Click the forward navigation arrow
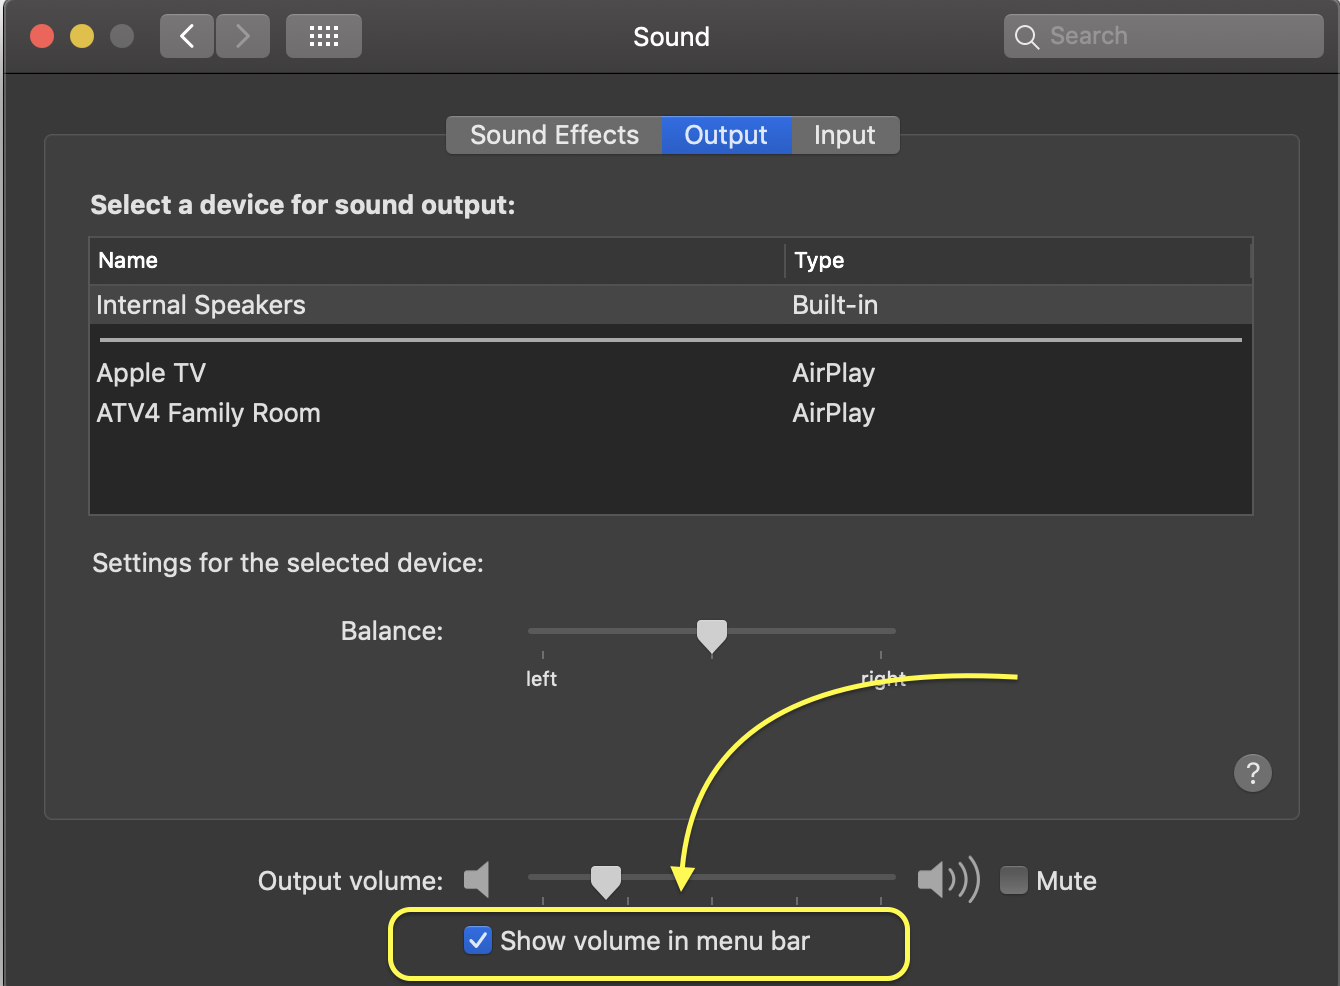This screenshot has height=986, width=1340. coord(242,35)
